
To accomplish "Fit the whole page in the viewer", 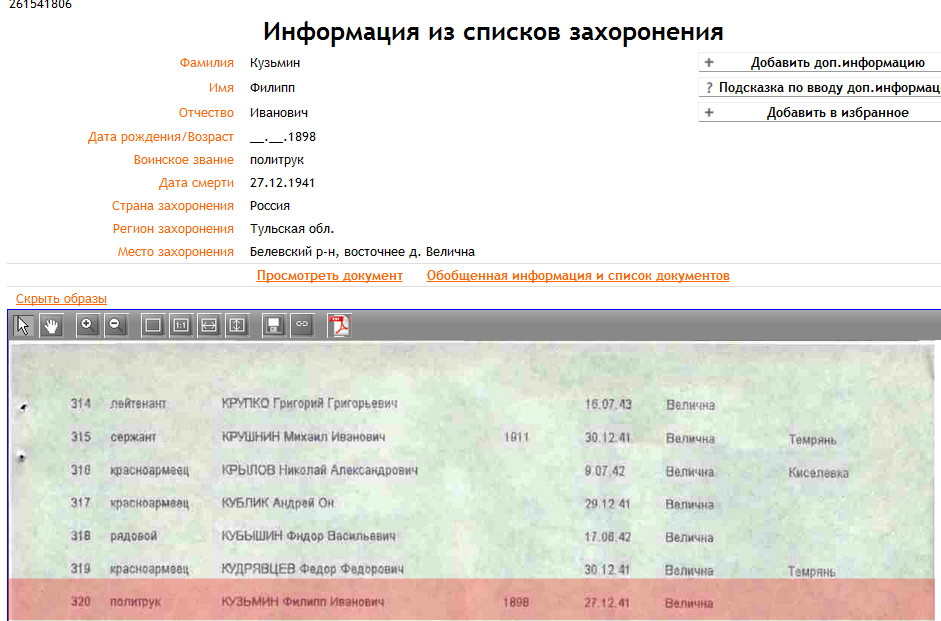I will click(x=153, y=325).
